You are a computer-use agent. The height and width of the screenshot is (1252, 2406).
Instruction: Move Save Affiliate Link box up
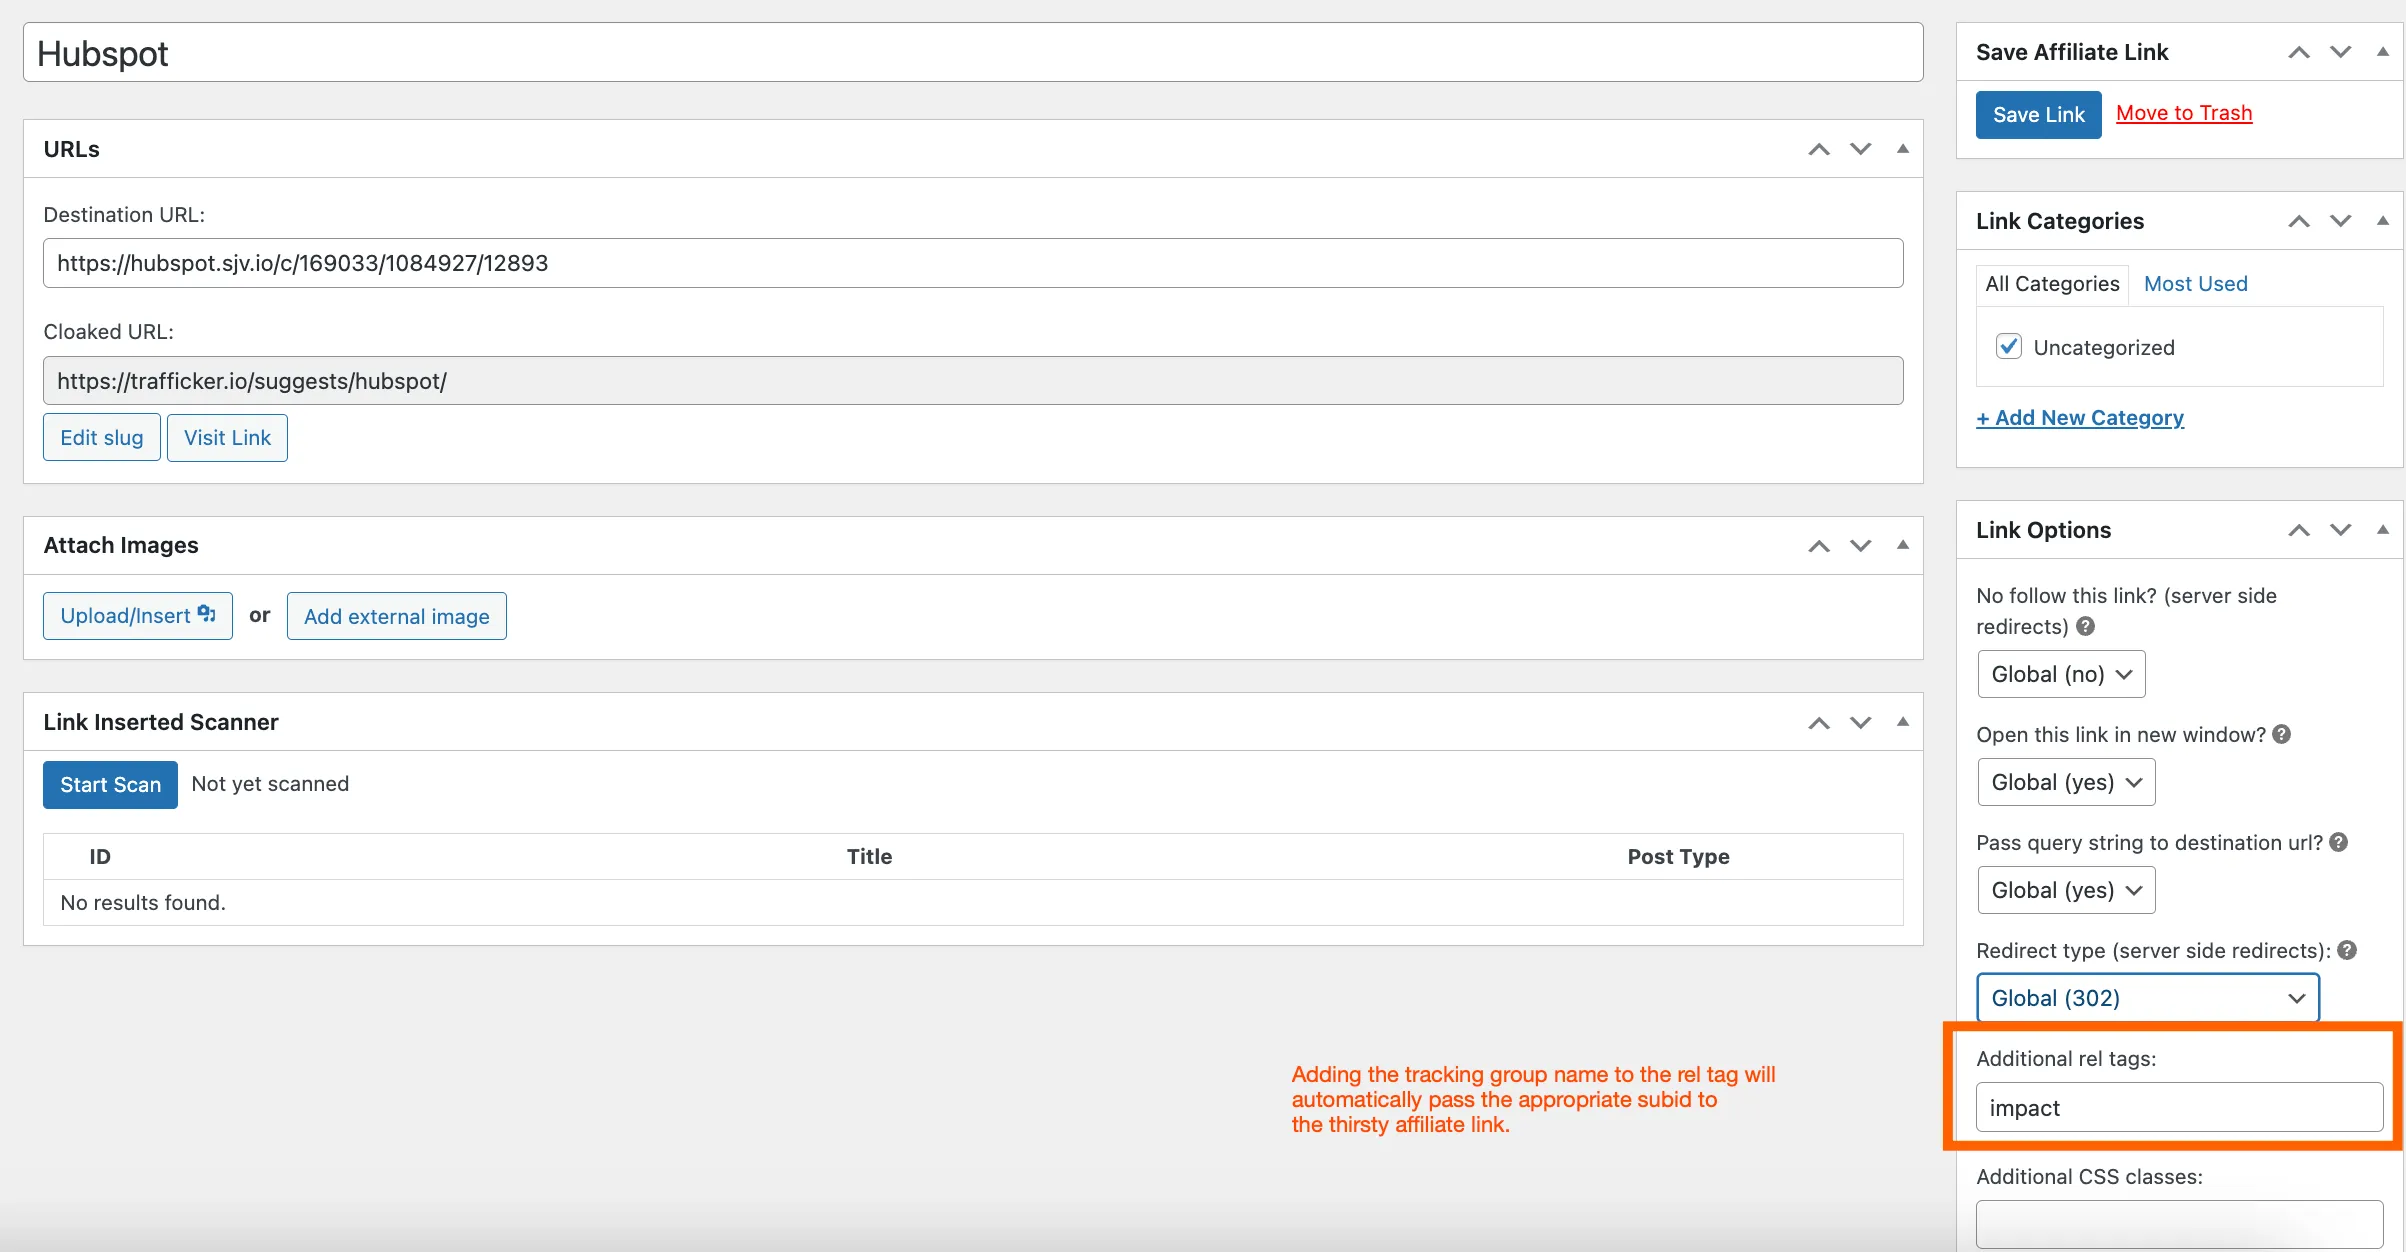[x=2299, y=52]
